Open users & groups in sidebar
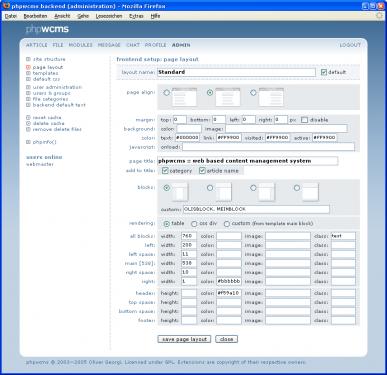 point(52,93)
